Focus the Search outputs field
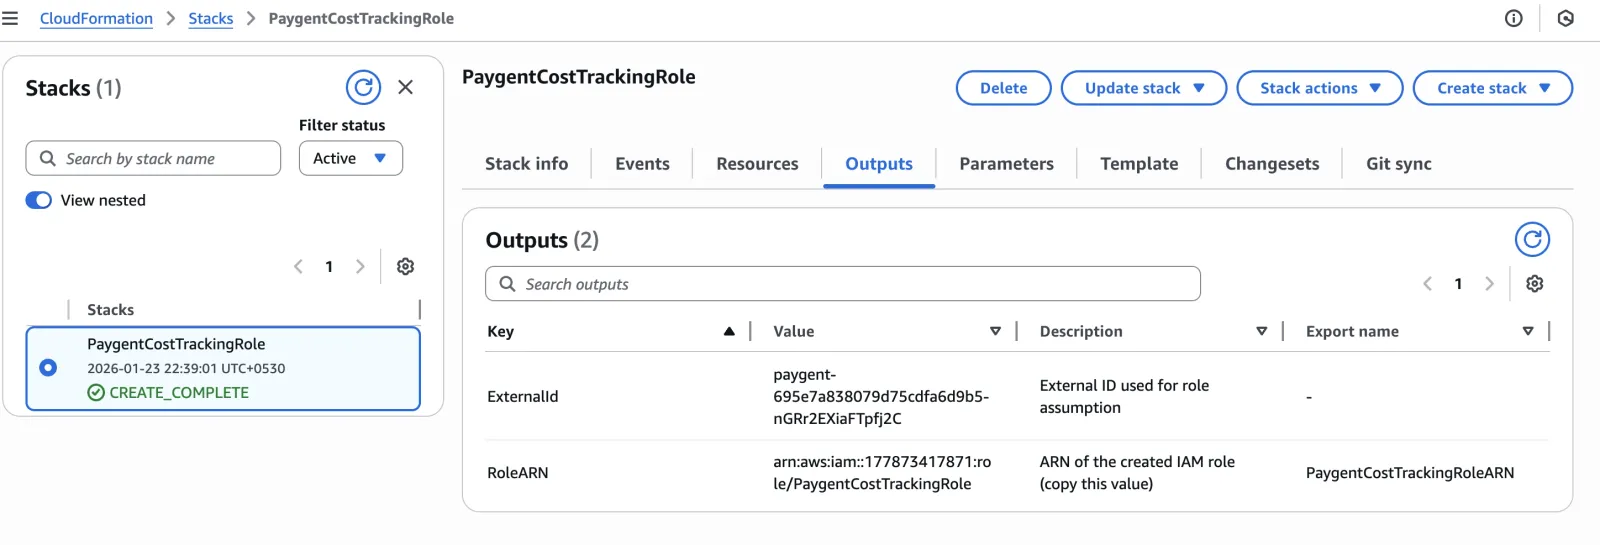This screenshot has height=545, width=1600. pyautogui.click(x=843, y=284)
